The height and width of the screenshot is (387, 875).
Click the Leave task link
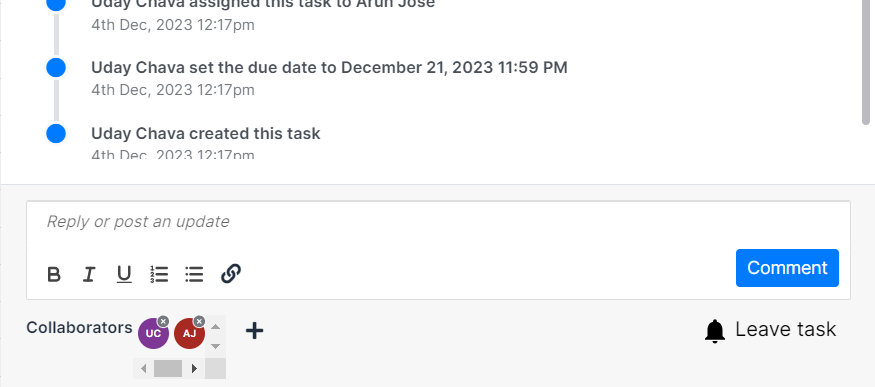coord(785,330)
